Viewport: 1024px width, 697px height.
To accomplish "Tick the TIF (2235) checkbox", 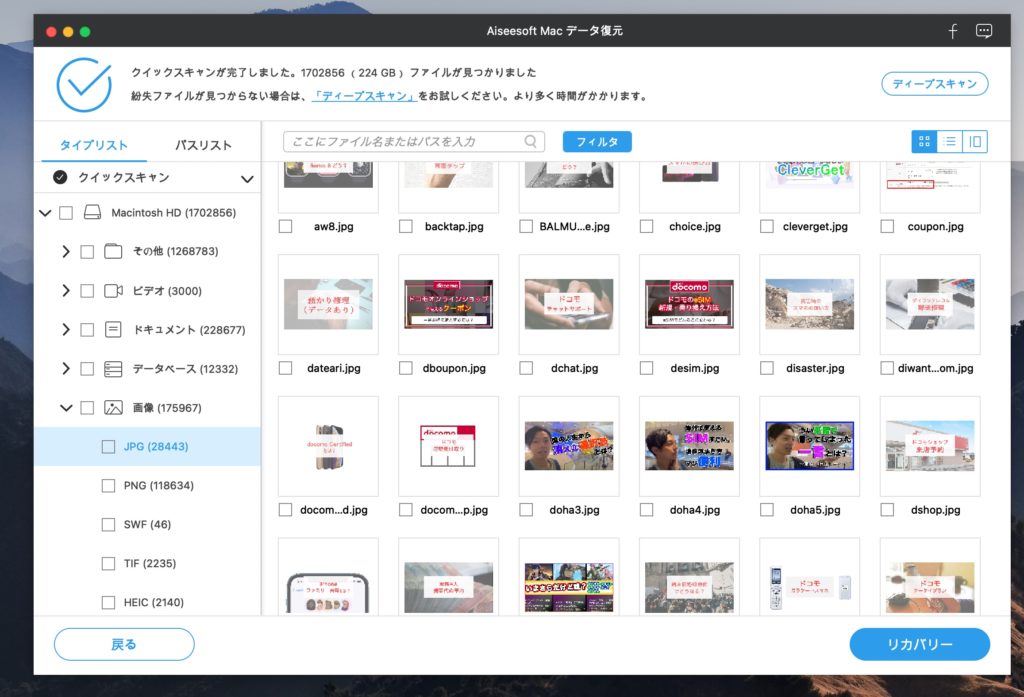I will (x=108, y=564).
